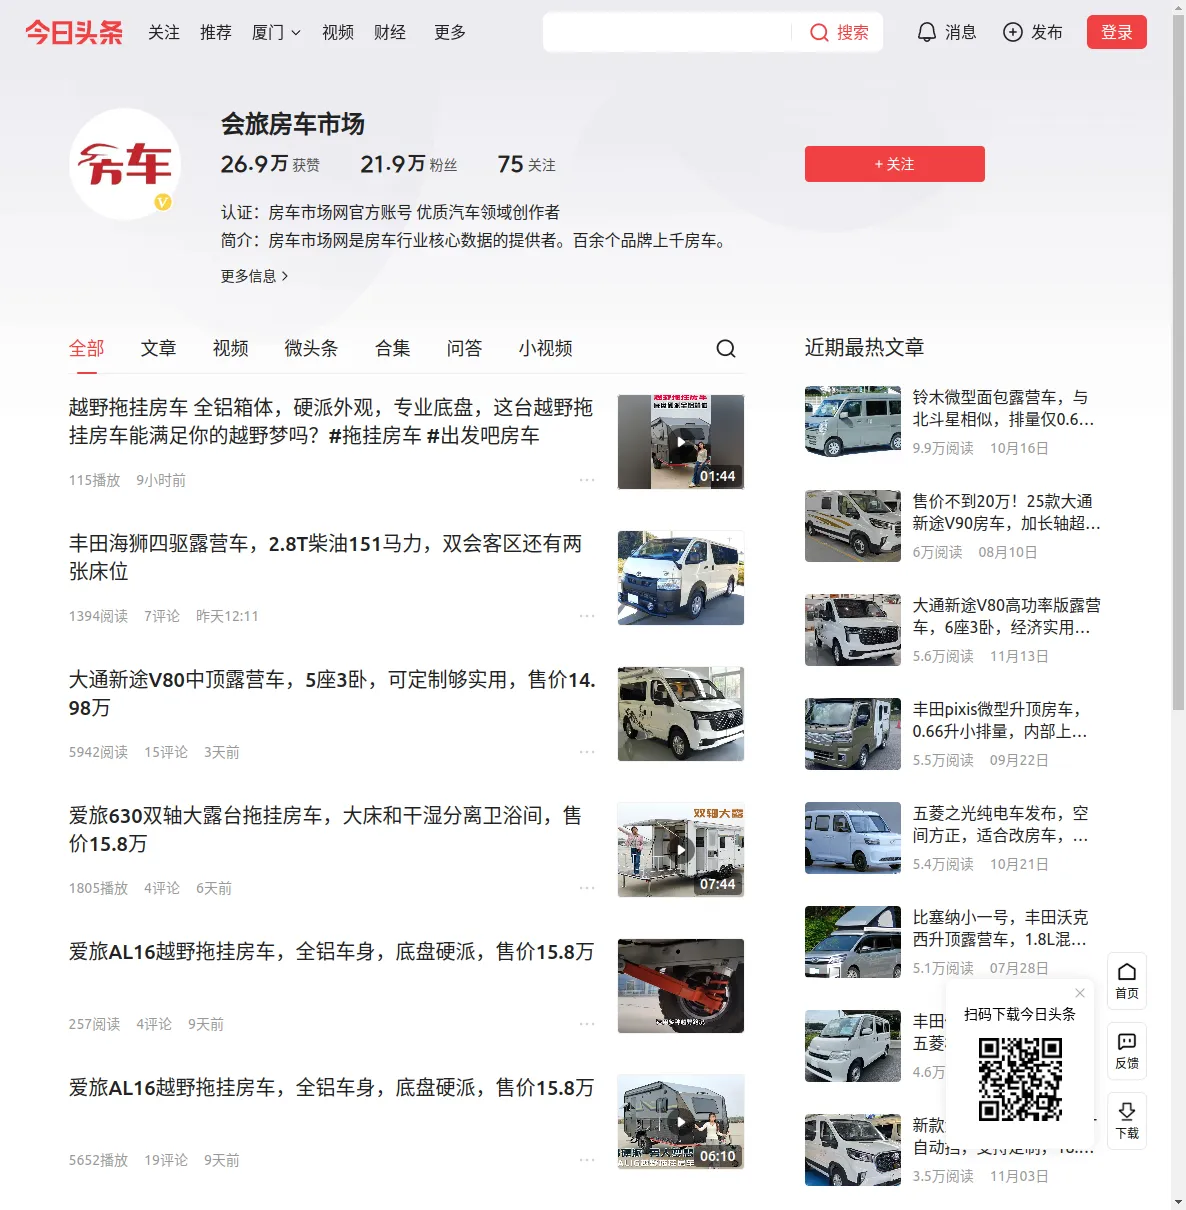Image resolution: width=1186 pixels, height=1210 pixels.
Task: Select the 全部 content tab
Action: click(x=87, y=348)
